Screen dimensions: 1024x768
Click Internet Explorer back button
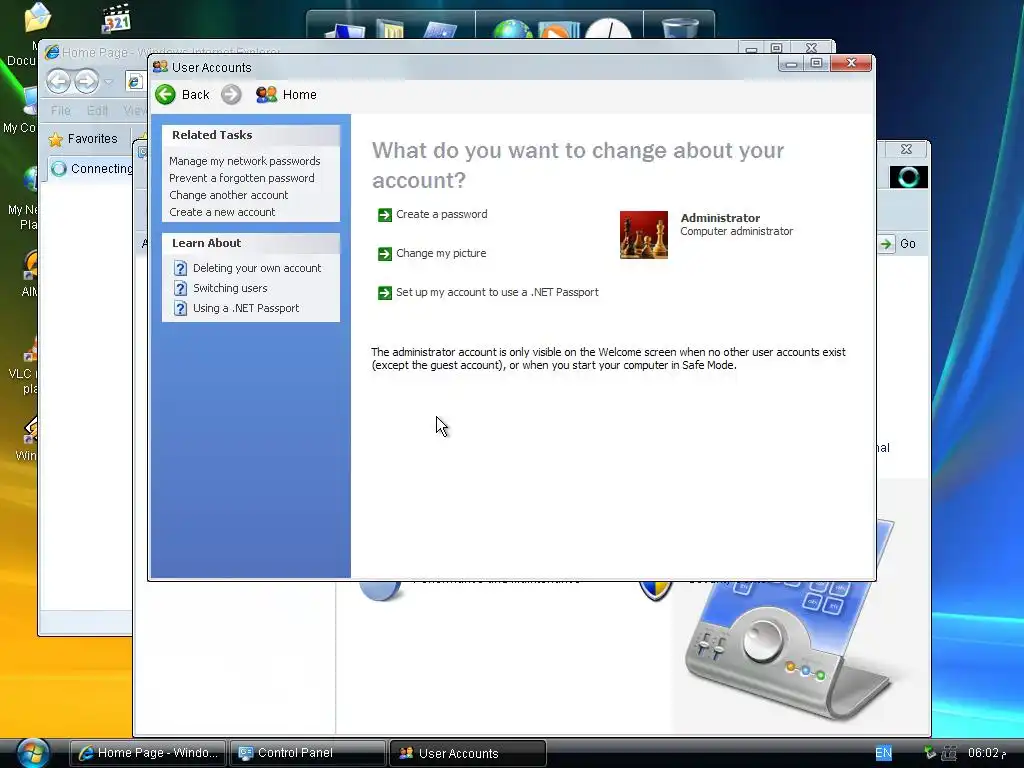tap(58, 81)
